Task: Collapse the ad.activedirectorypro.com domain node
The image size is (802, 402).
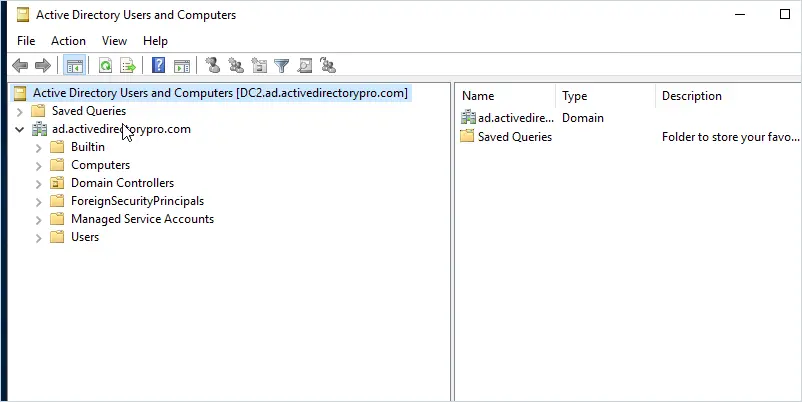Action: pos(19,129)
